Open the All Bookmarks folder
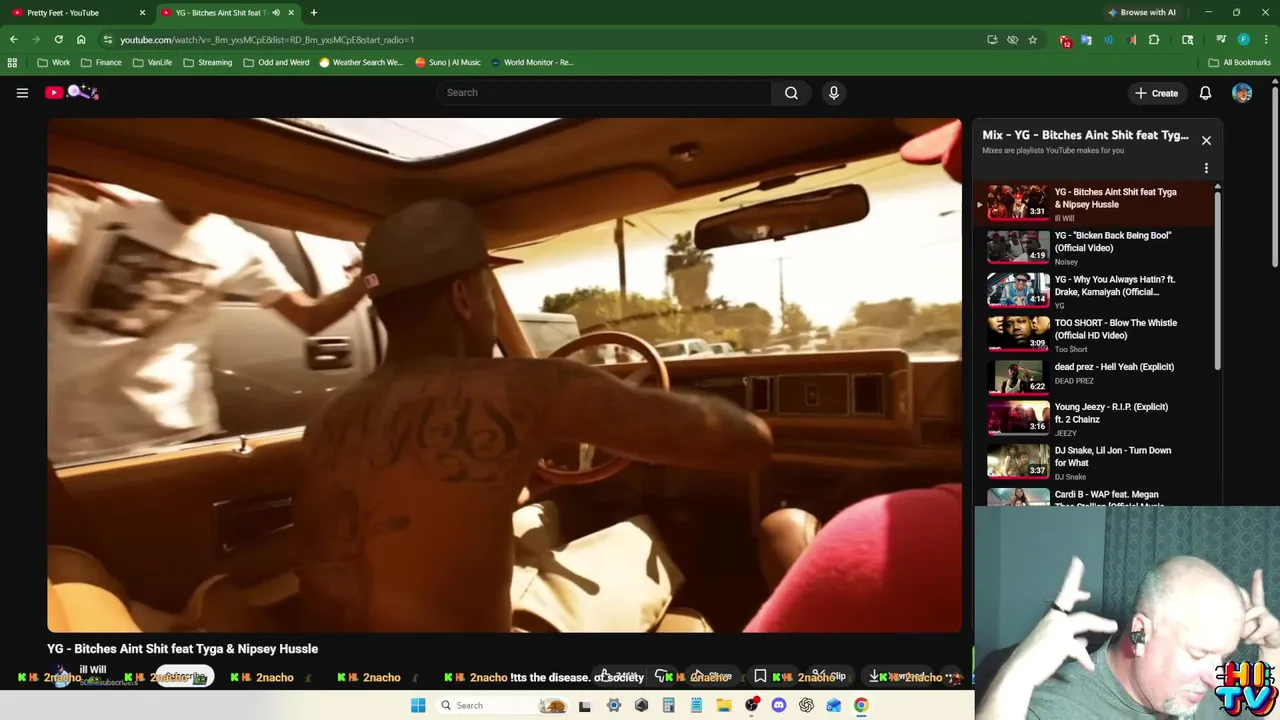Screen dimensions: 1280x720 click(x=1240, y=62)
